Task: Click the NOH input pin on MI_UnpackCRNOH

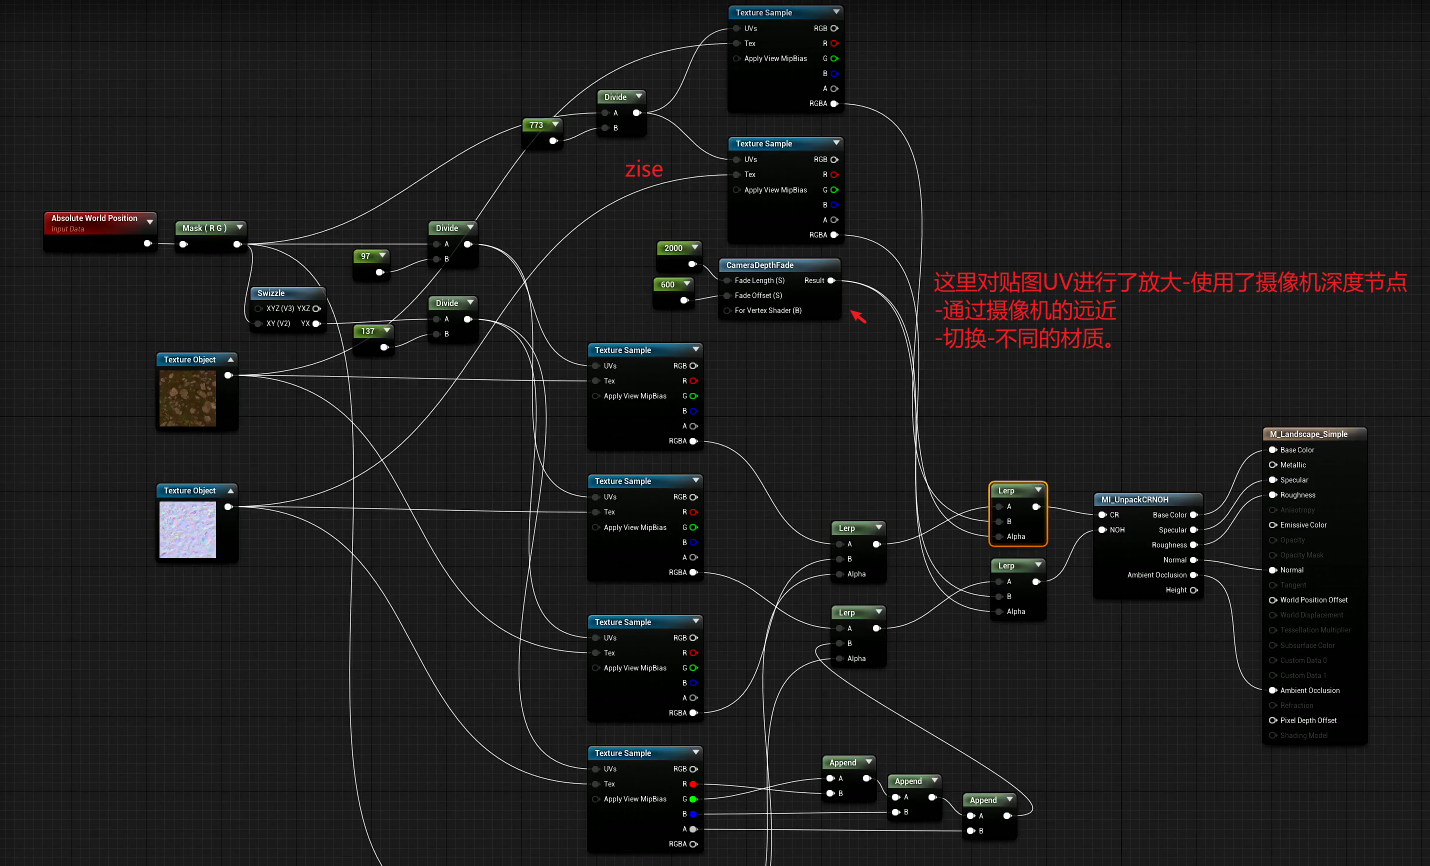Action: [x=1102, y=530]
